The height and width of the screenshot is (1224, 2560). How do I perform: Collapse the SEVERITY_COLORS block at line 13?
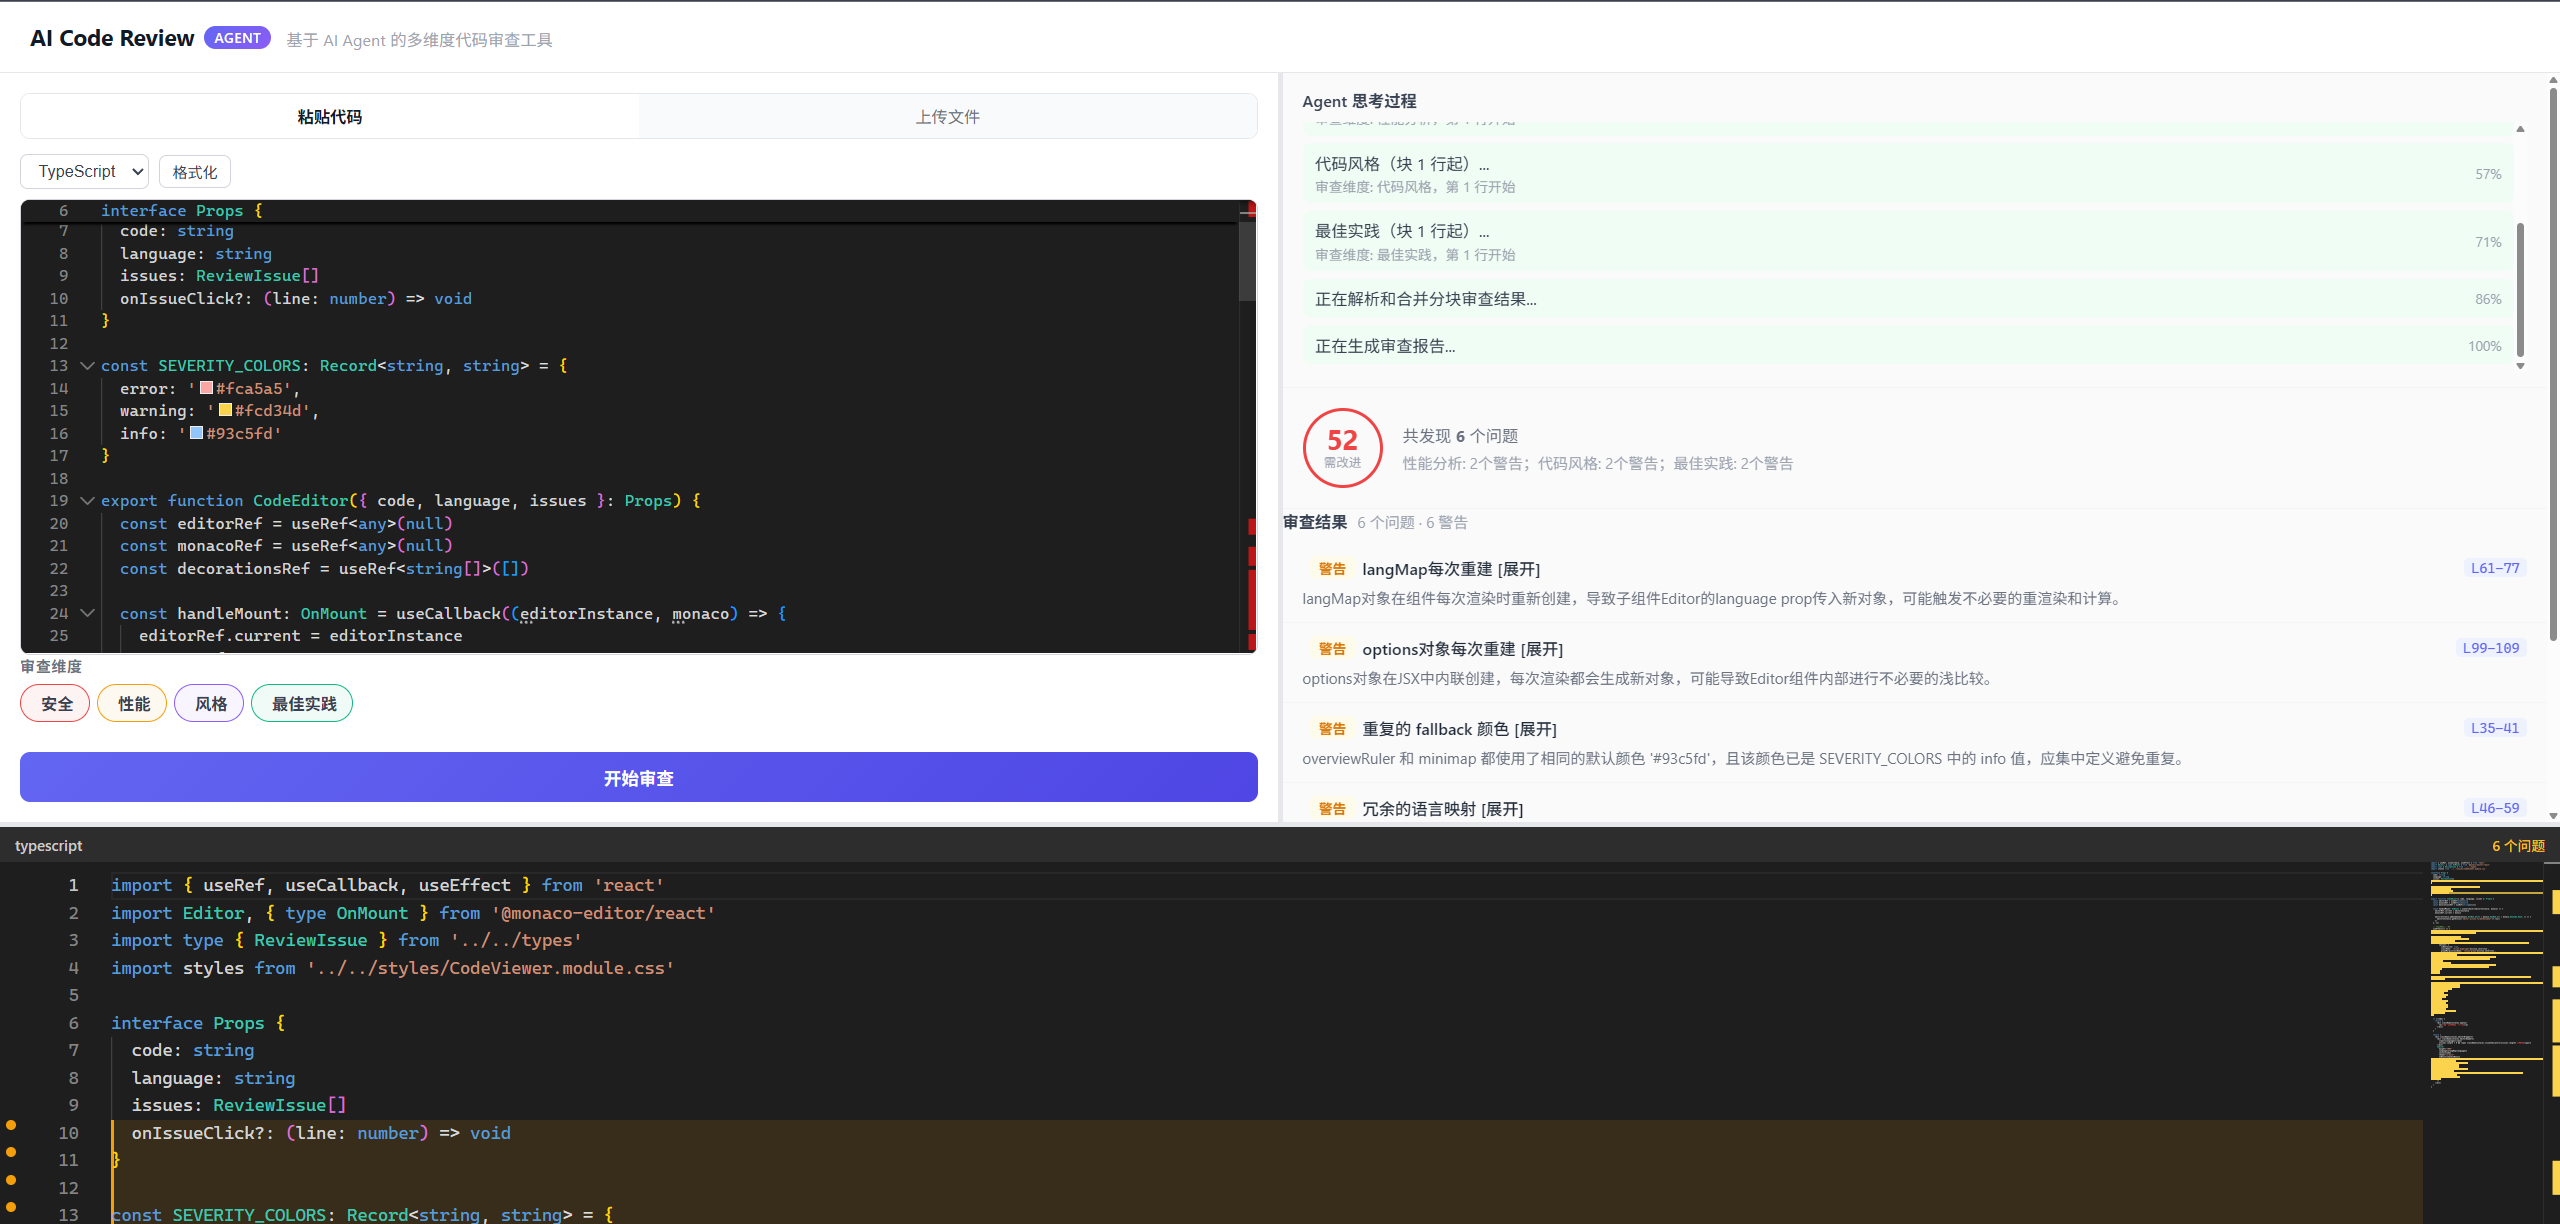click(87, 366)
